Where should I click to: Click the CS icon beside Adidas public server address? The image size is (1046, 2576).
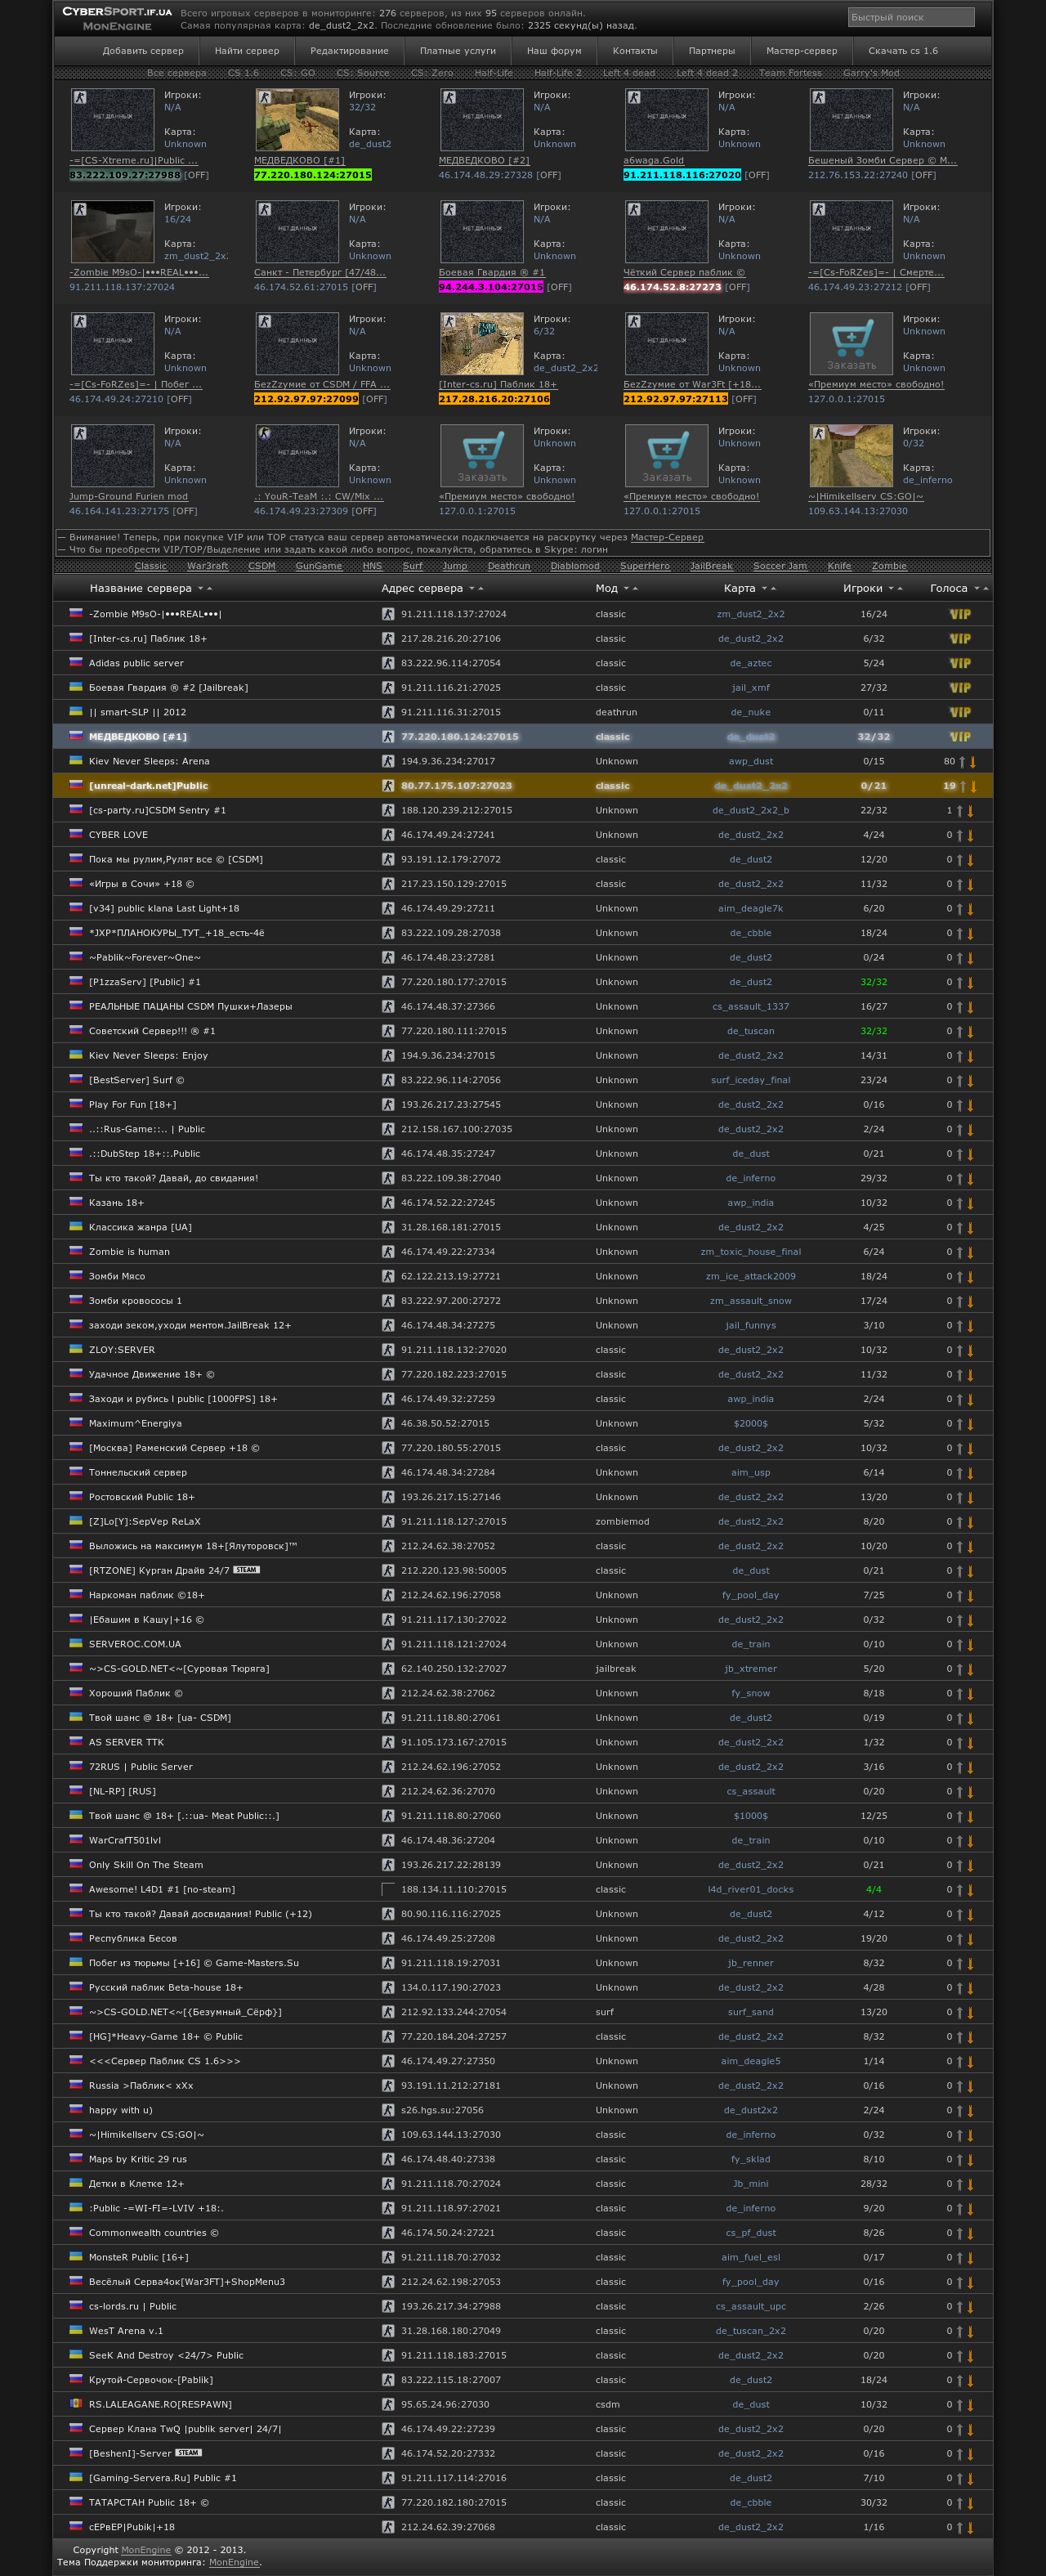[x=387, y=663]
